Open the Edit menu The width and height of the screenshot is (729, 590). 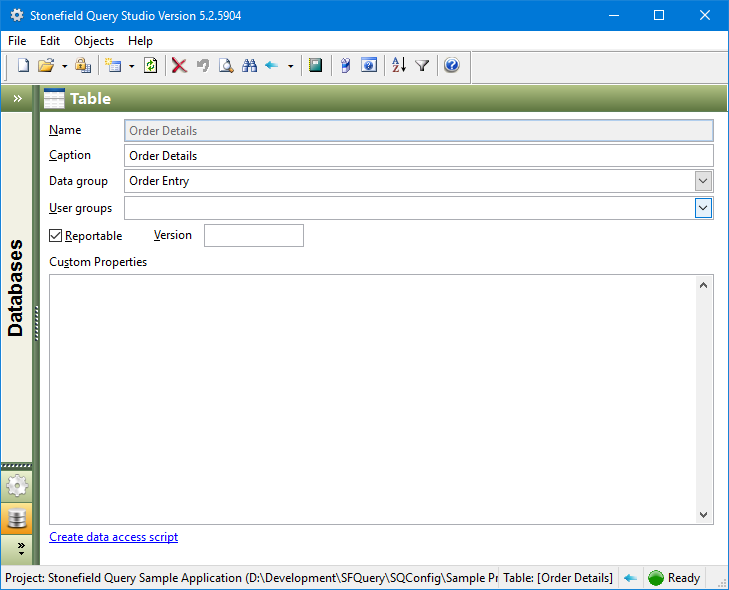click(x=50, y=41)
